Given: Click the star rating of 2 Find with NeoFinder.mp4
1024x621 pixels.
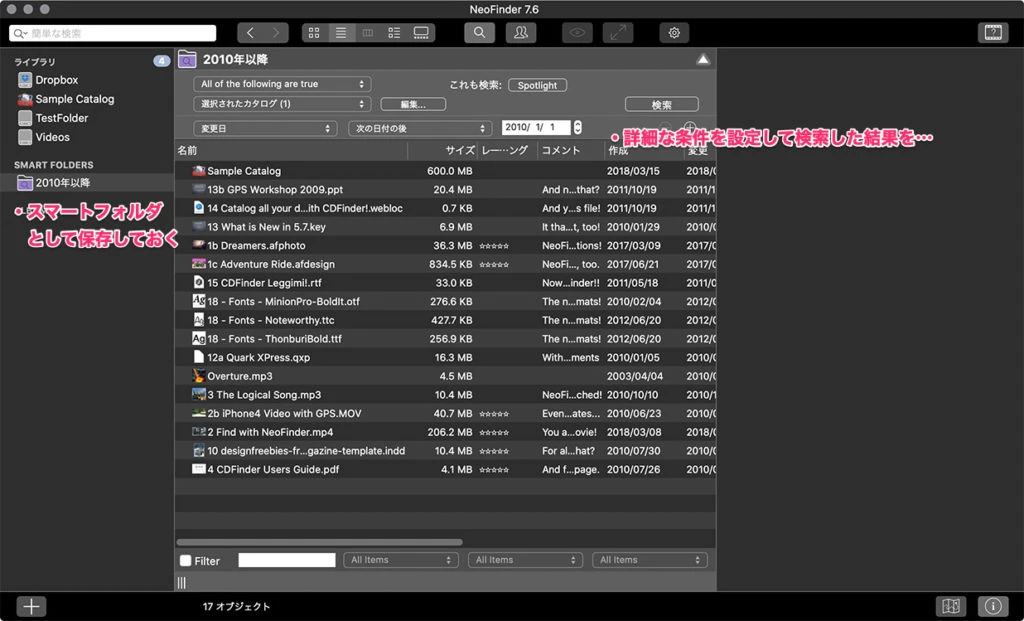Looking at the screenshot, I should click(x=494, y=432).
